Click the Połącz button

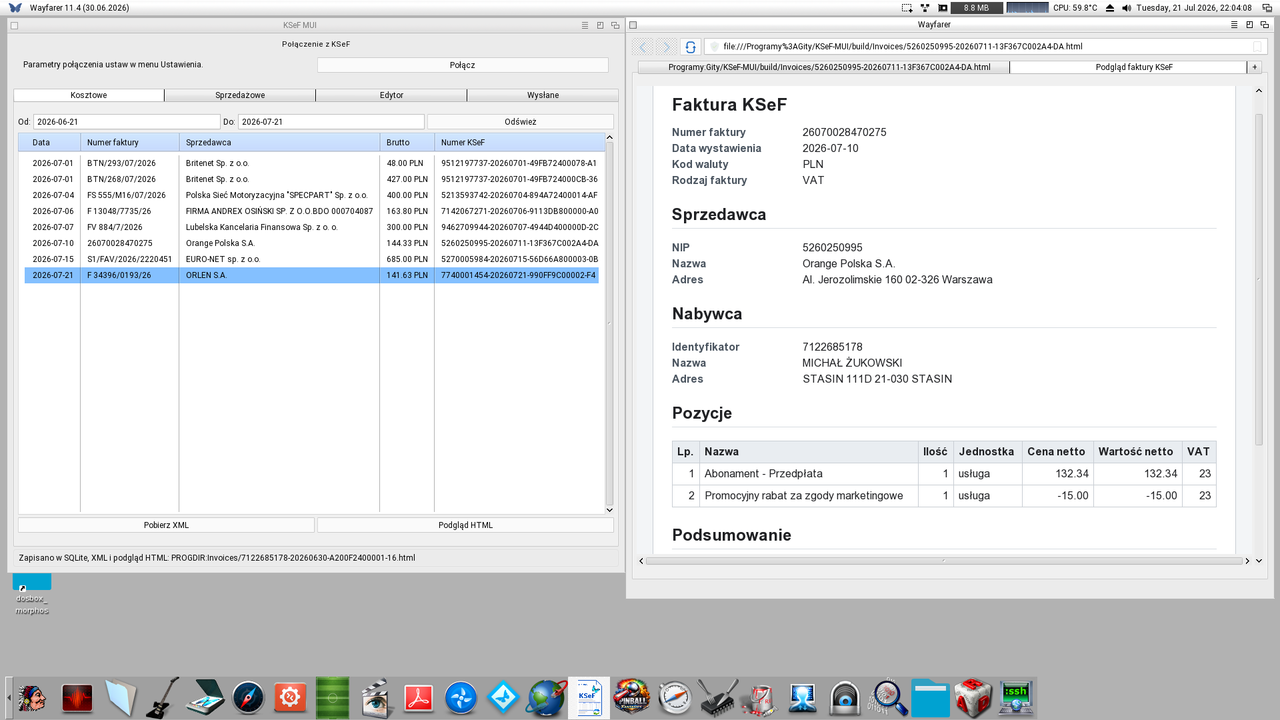click(x=462, y=65)
